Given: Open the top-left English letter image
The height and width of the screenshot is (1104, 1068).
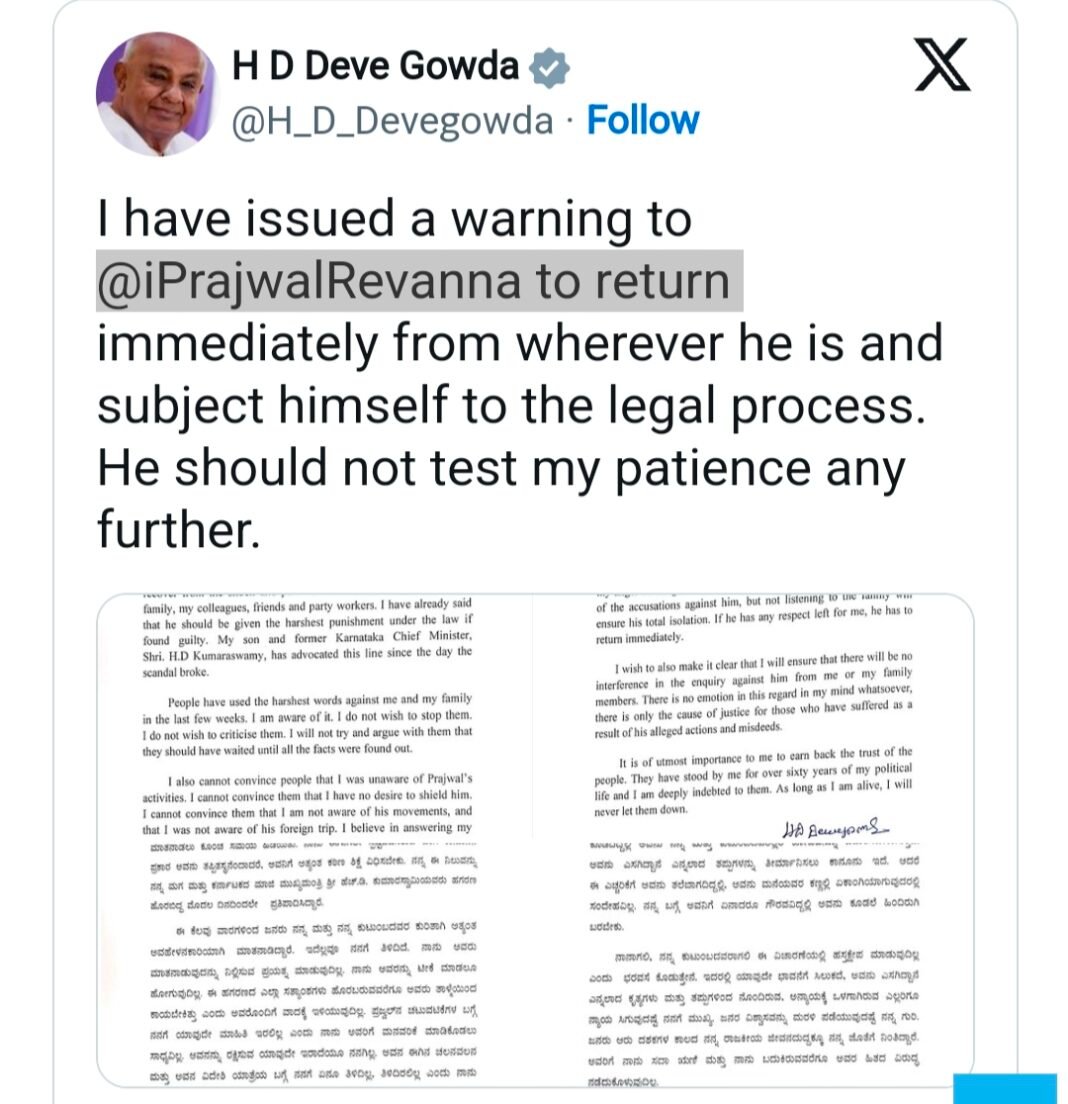Looking at the screenshot, I should click(314, 717).
